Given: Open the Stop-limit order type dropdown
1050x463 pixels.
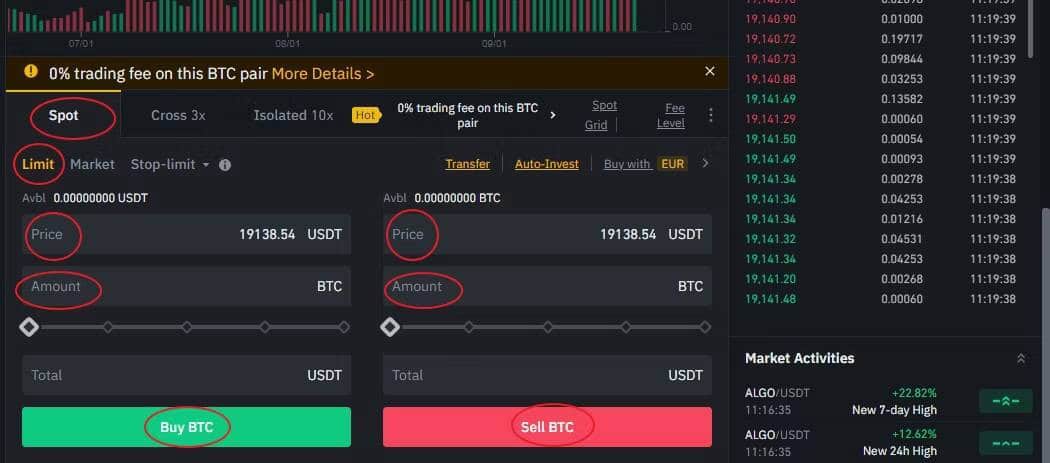Looking at the screenshot, I should click(x=170, y=164).
